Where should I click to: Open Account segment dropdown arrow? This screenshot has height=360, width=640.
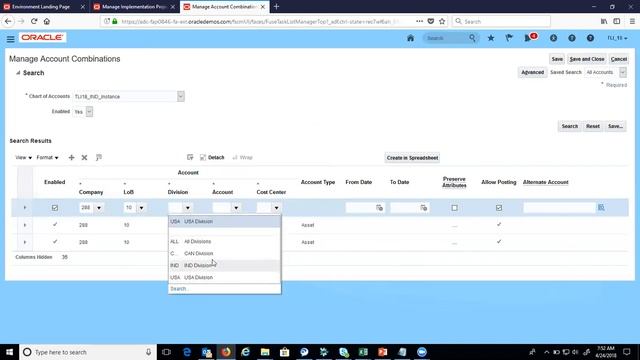(236, 208)
